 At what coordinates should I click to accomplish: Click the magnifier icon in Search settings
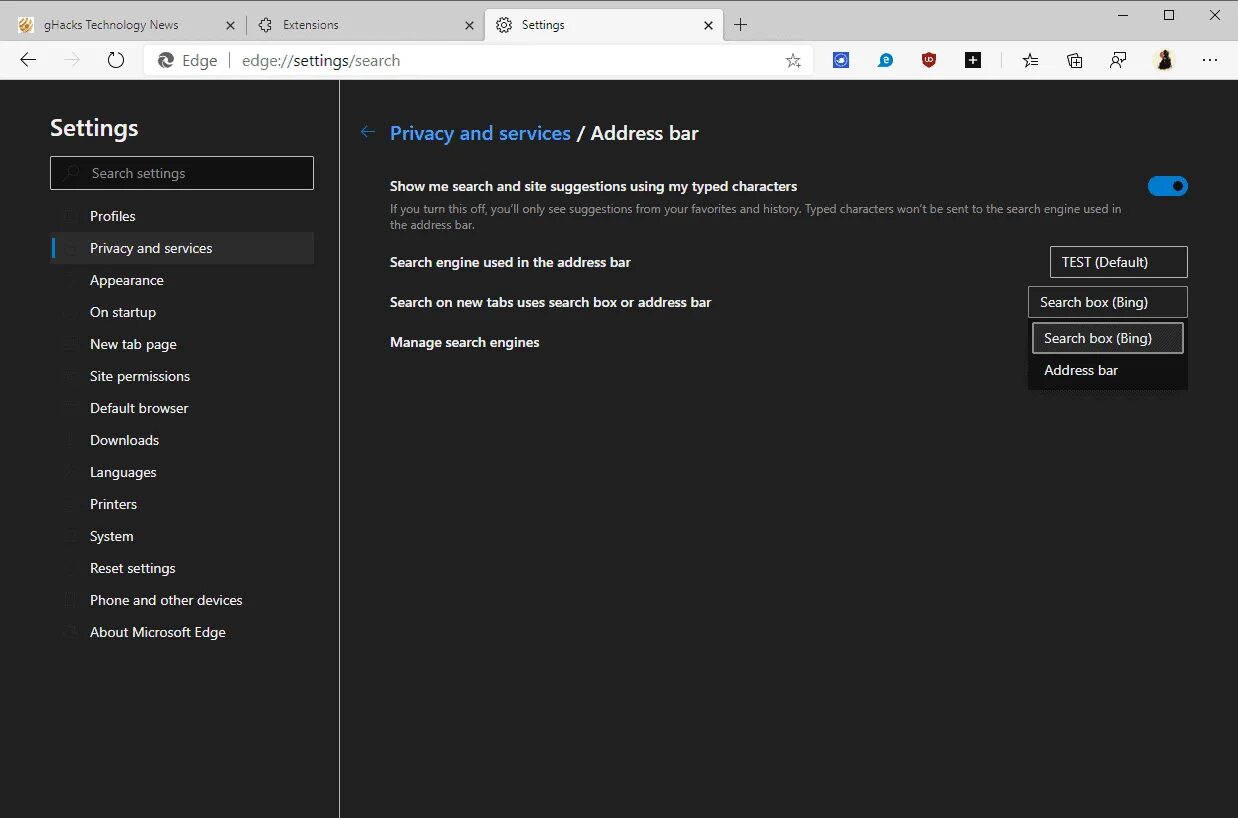click(71, 173)
